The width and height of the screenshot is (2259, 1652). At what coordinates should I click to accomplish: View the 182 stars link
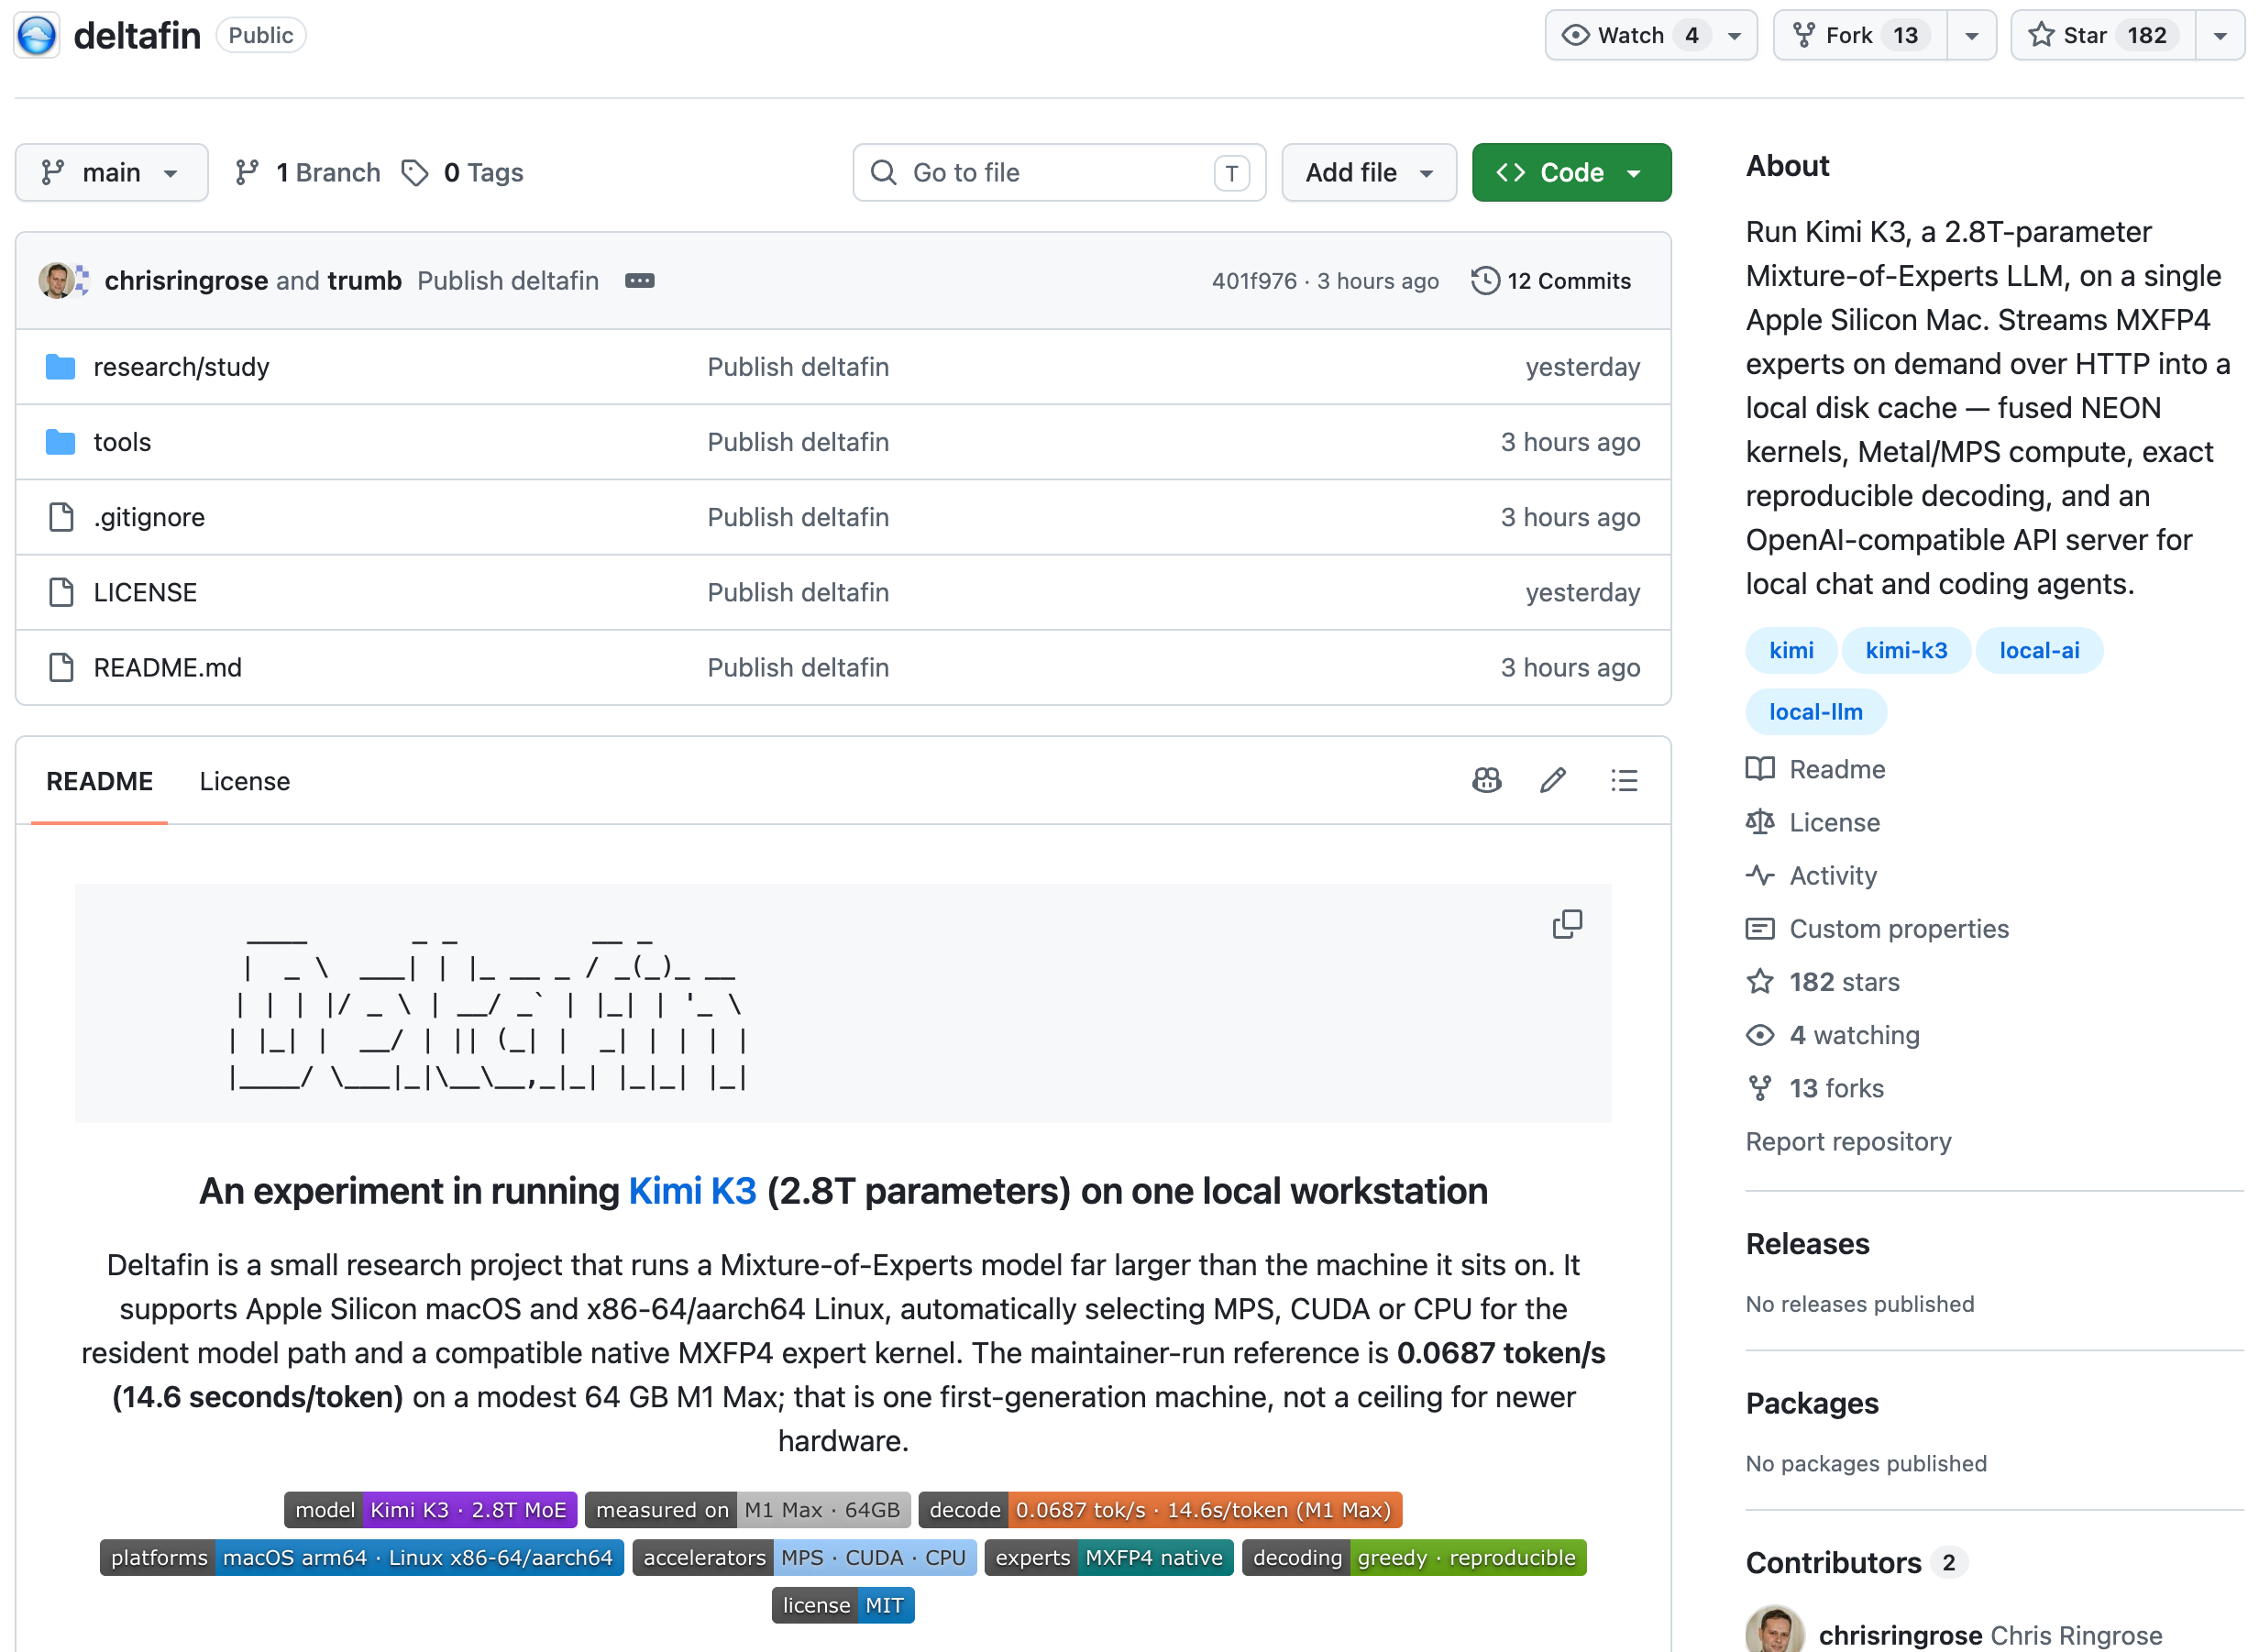[1823, 982]
